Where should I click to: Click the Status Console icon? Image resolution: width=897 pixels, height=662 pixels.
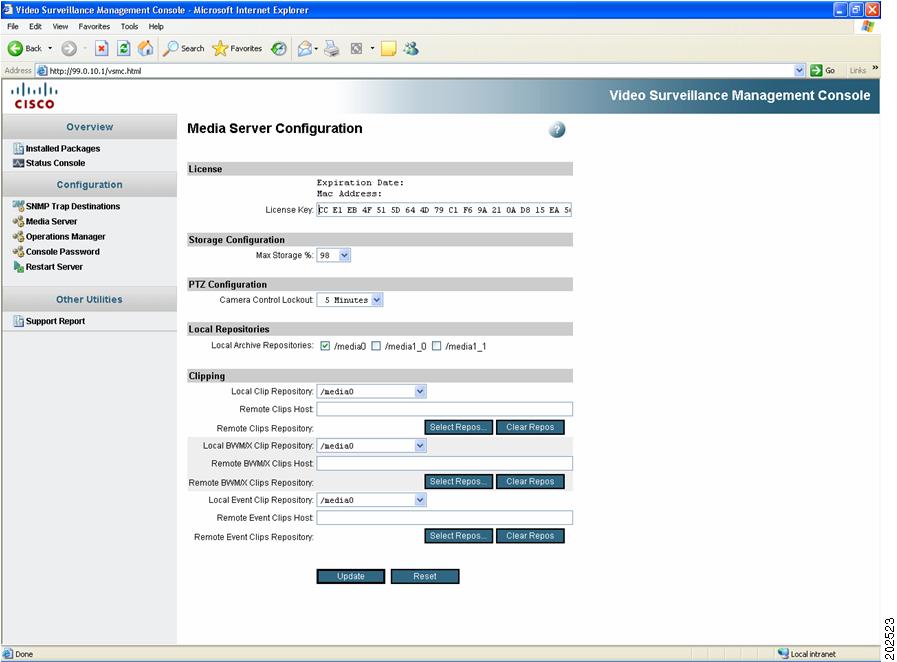coord(19,163)
